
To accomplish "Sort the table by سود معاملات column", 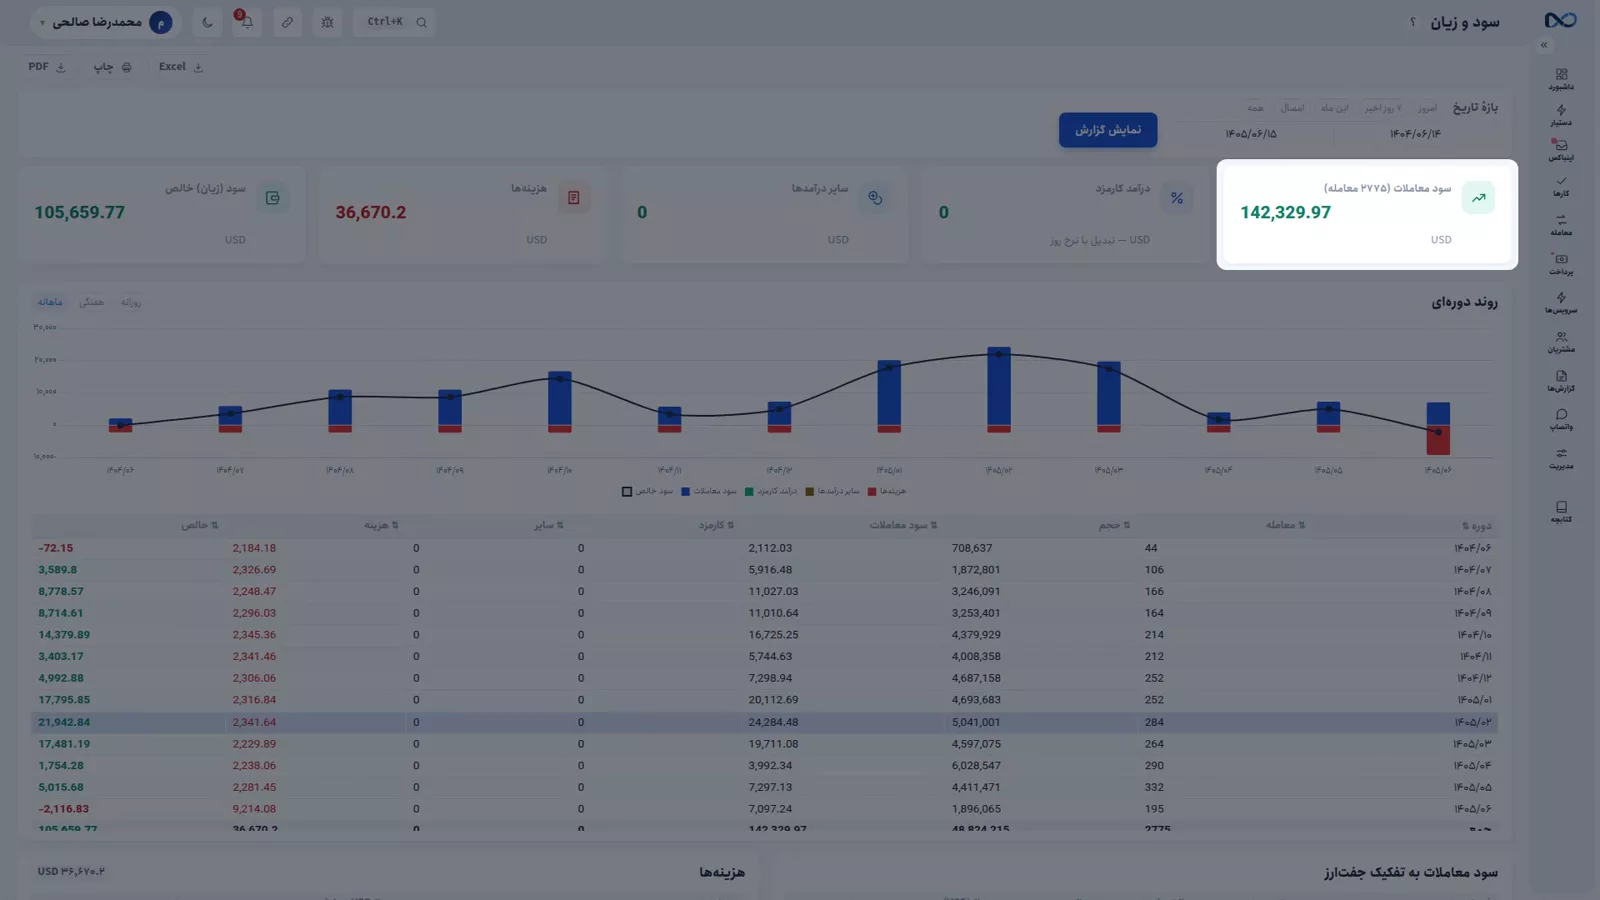I will point(903,525).
